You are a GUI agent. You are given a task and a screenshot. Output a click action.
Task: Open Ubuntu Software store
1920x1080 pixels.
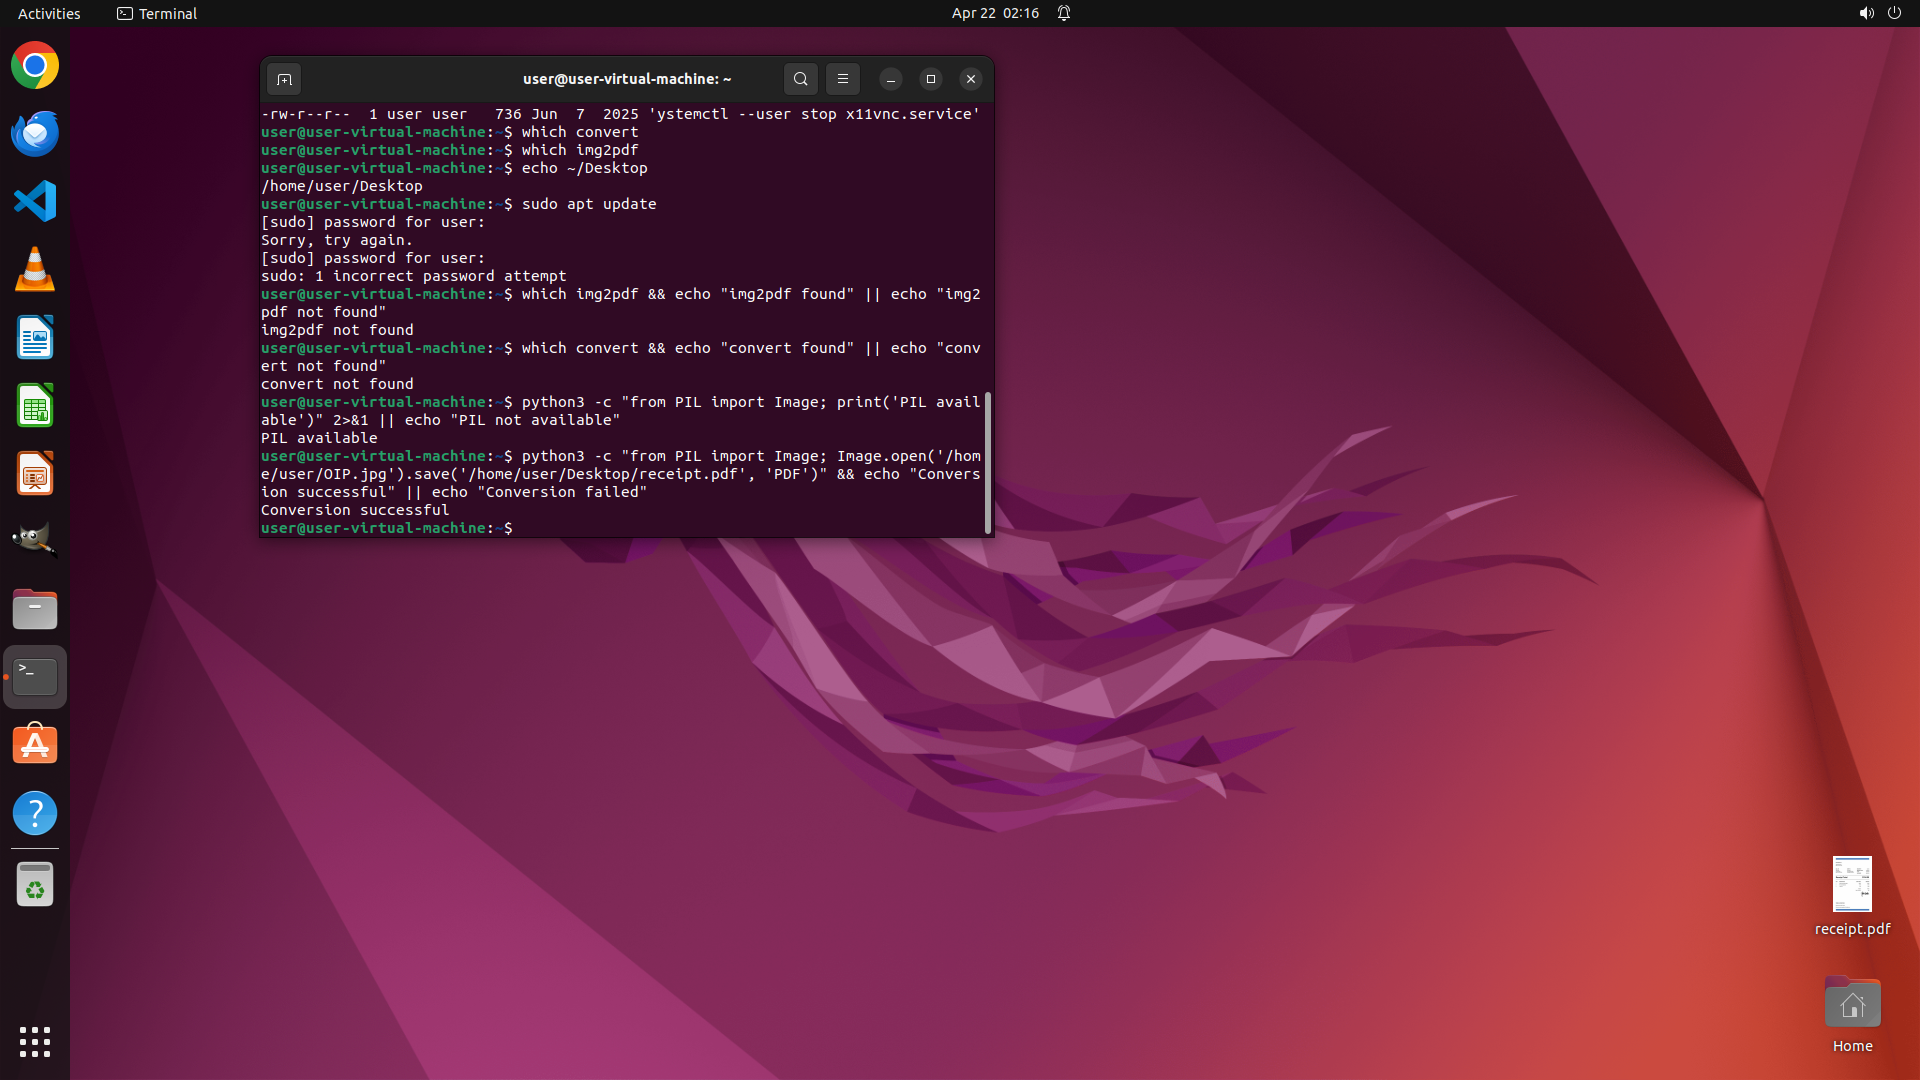click(x=35, y=745)
